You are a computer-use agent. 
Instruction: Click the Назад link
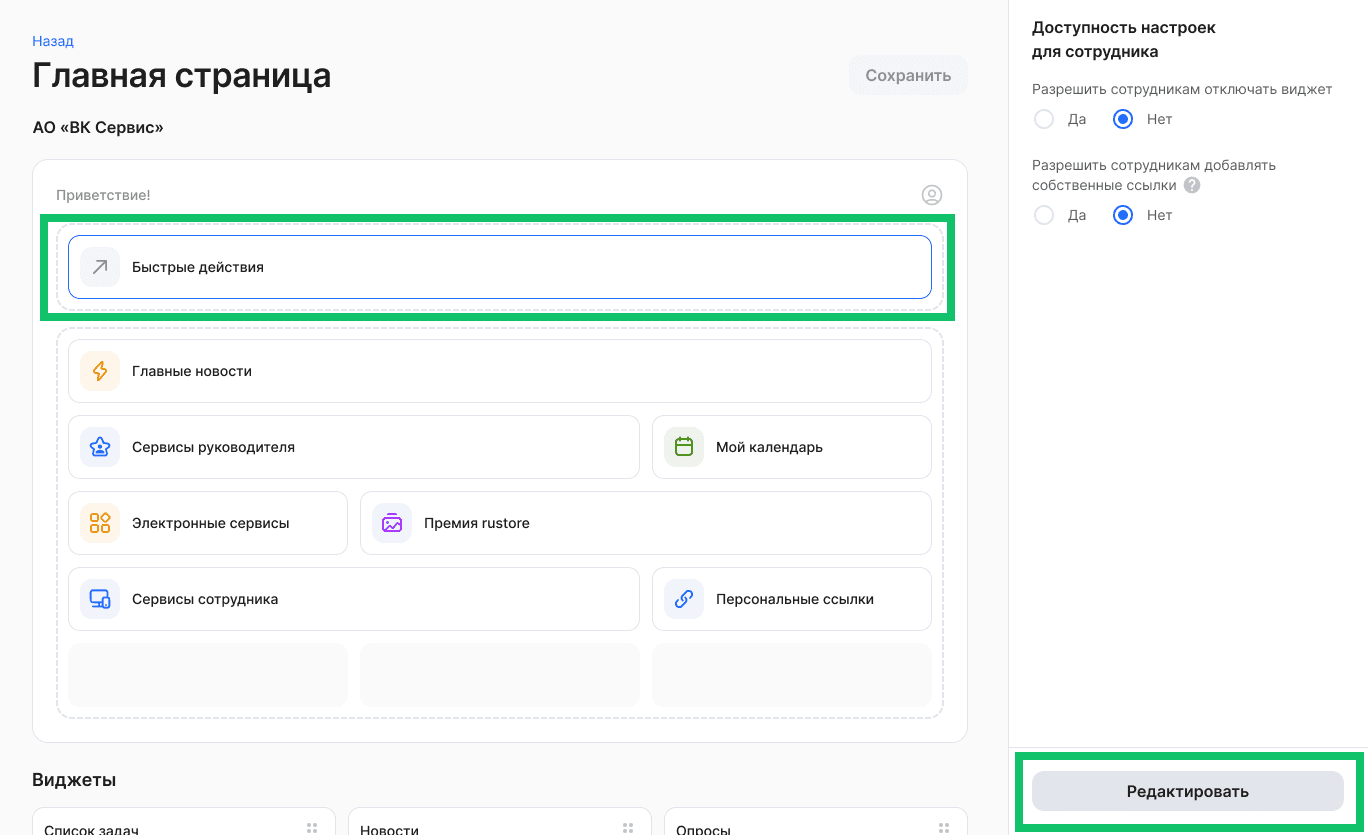point(52,41)
